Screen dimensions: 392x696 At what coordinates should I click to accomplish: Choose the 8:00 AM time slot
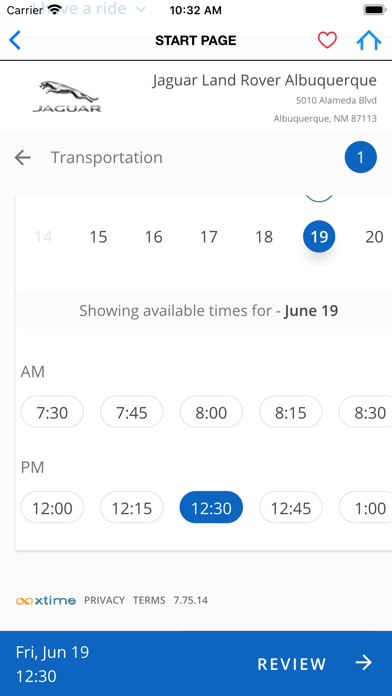(x=211, y=412)
